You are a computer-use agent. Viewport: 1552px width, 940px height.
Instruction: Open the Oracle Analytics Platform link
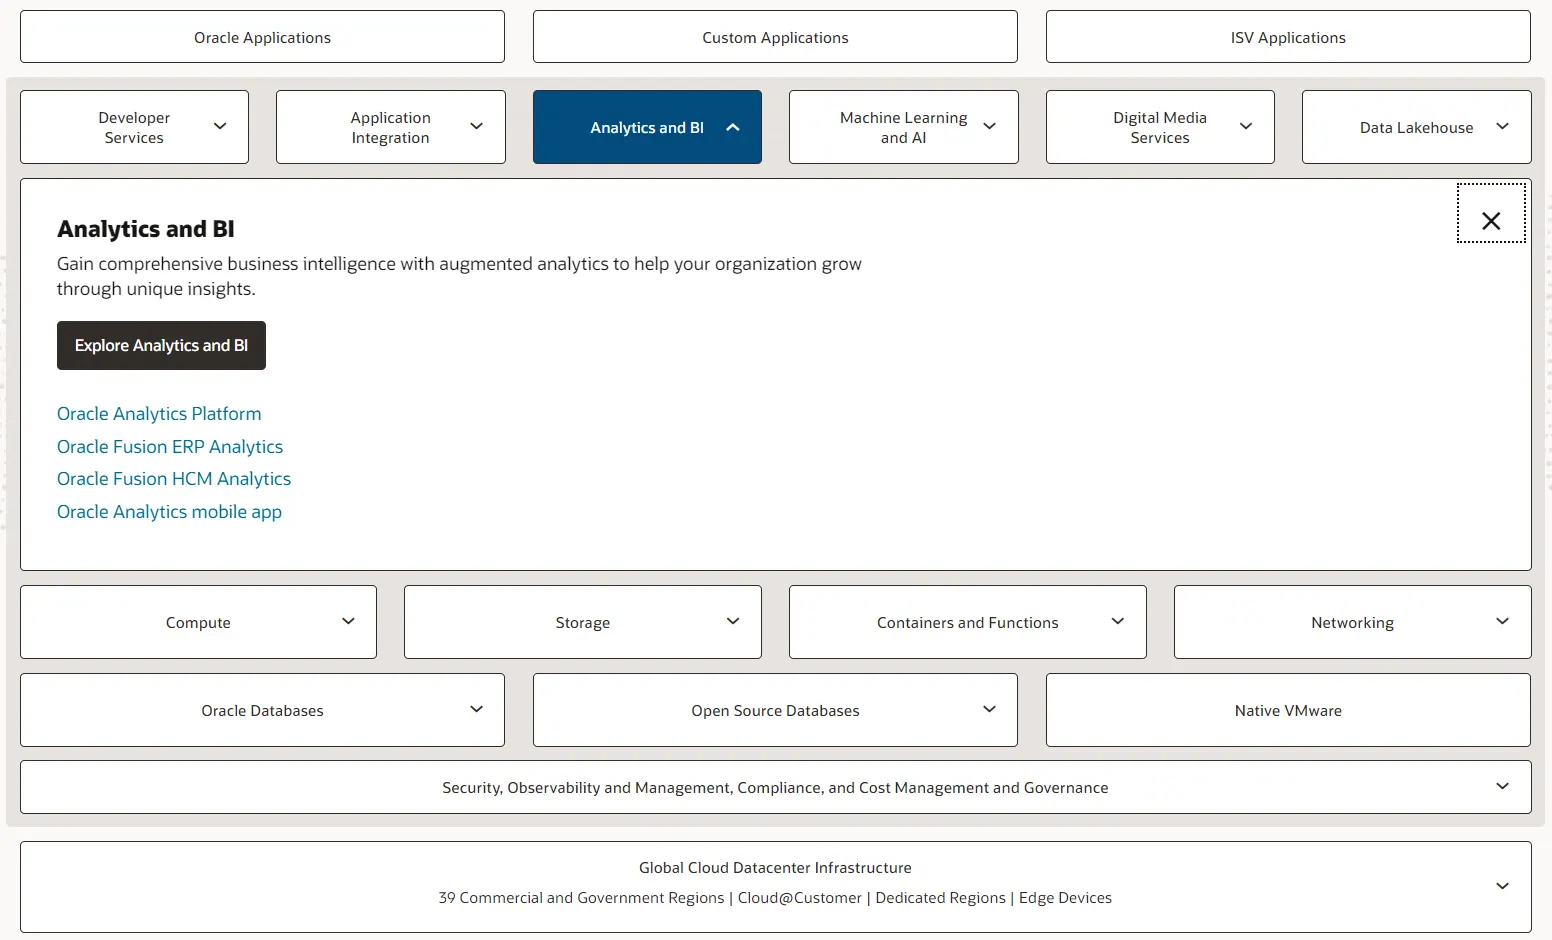click(159, 414)
